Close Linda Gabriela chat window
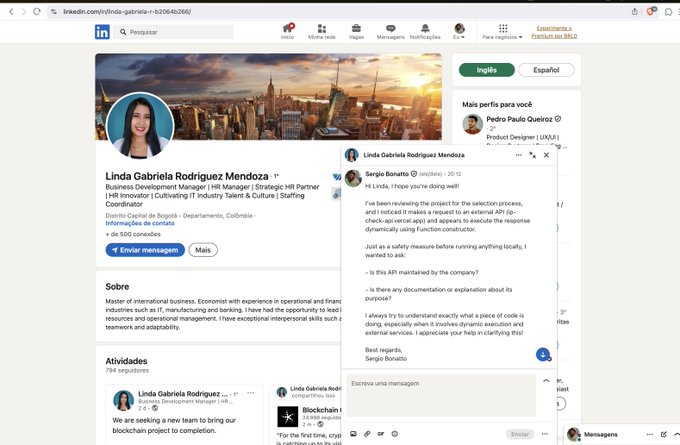Image resolution: width=680 pixels, height=445 pixels. (x=546, y=155)
